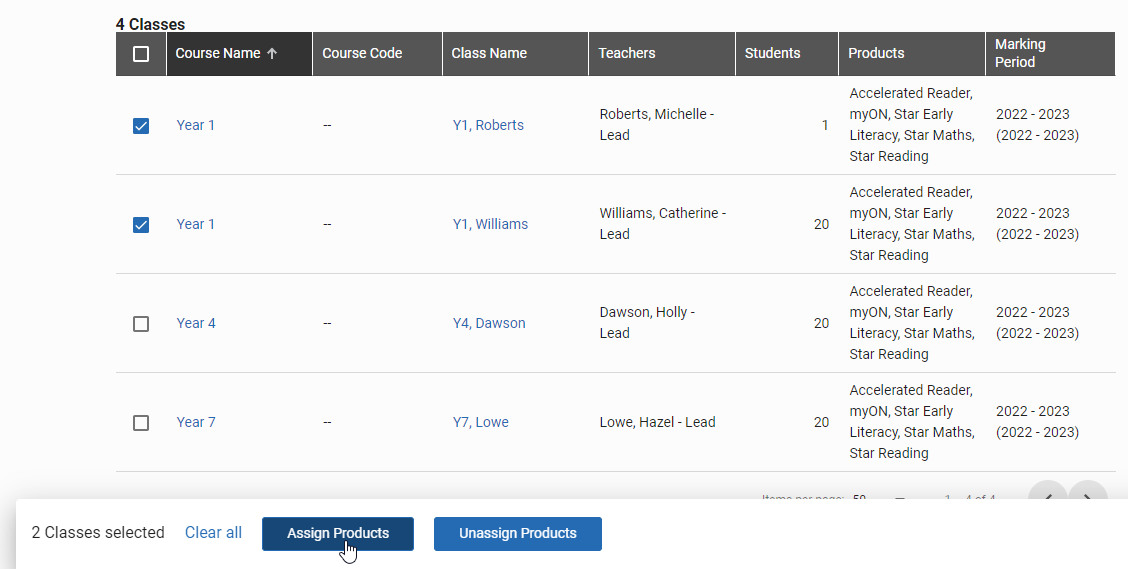
Task: Click 'Dawson, Holly - Lead' teacher cell
Action: click(647, 323)
